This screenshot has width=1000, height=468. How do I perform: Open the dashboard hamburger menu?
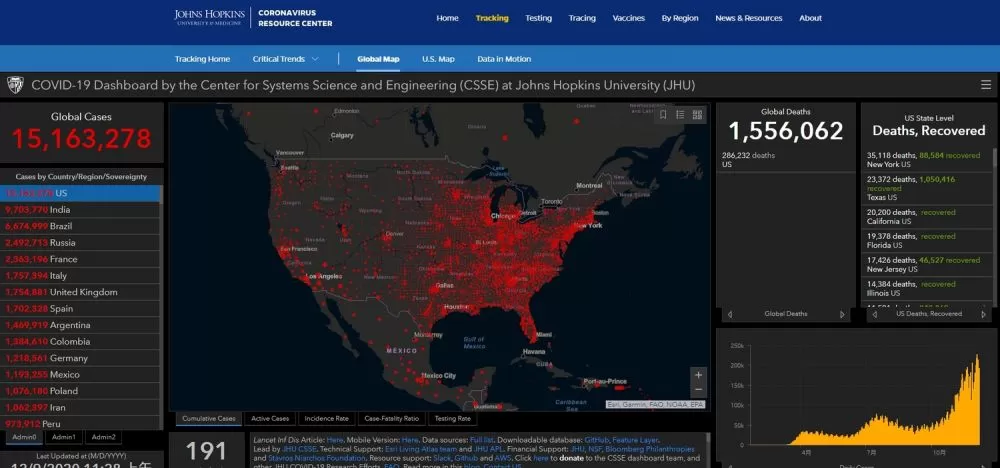point(986,85)
